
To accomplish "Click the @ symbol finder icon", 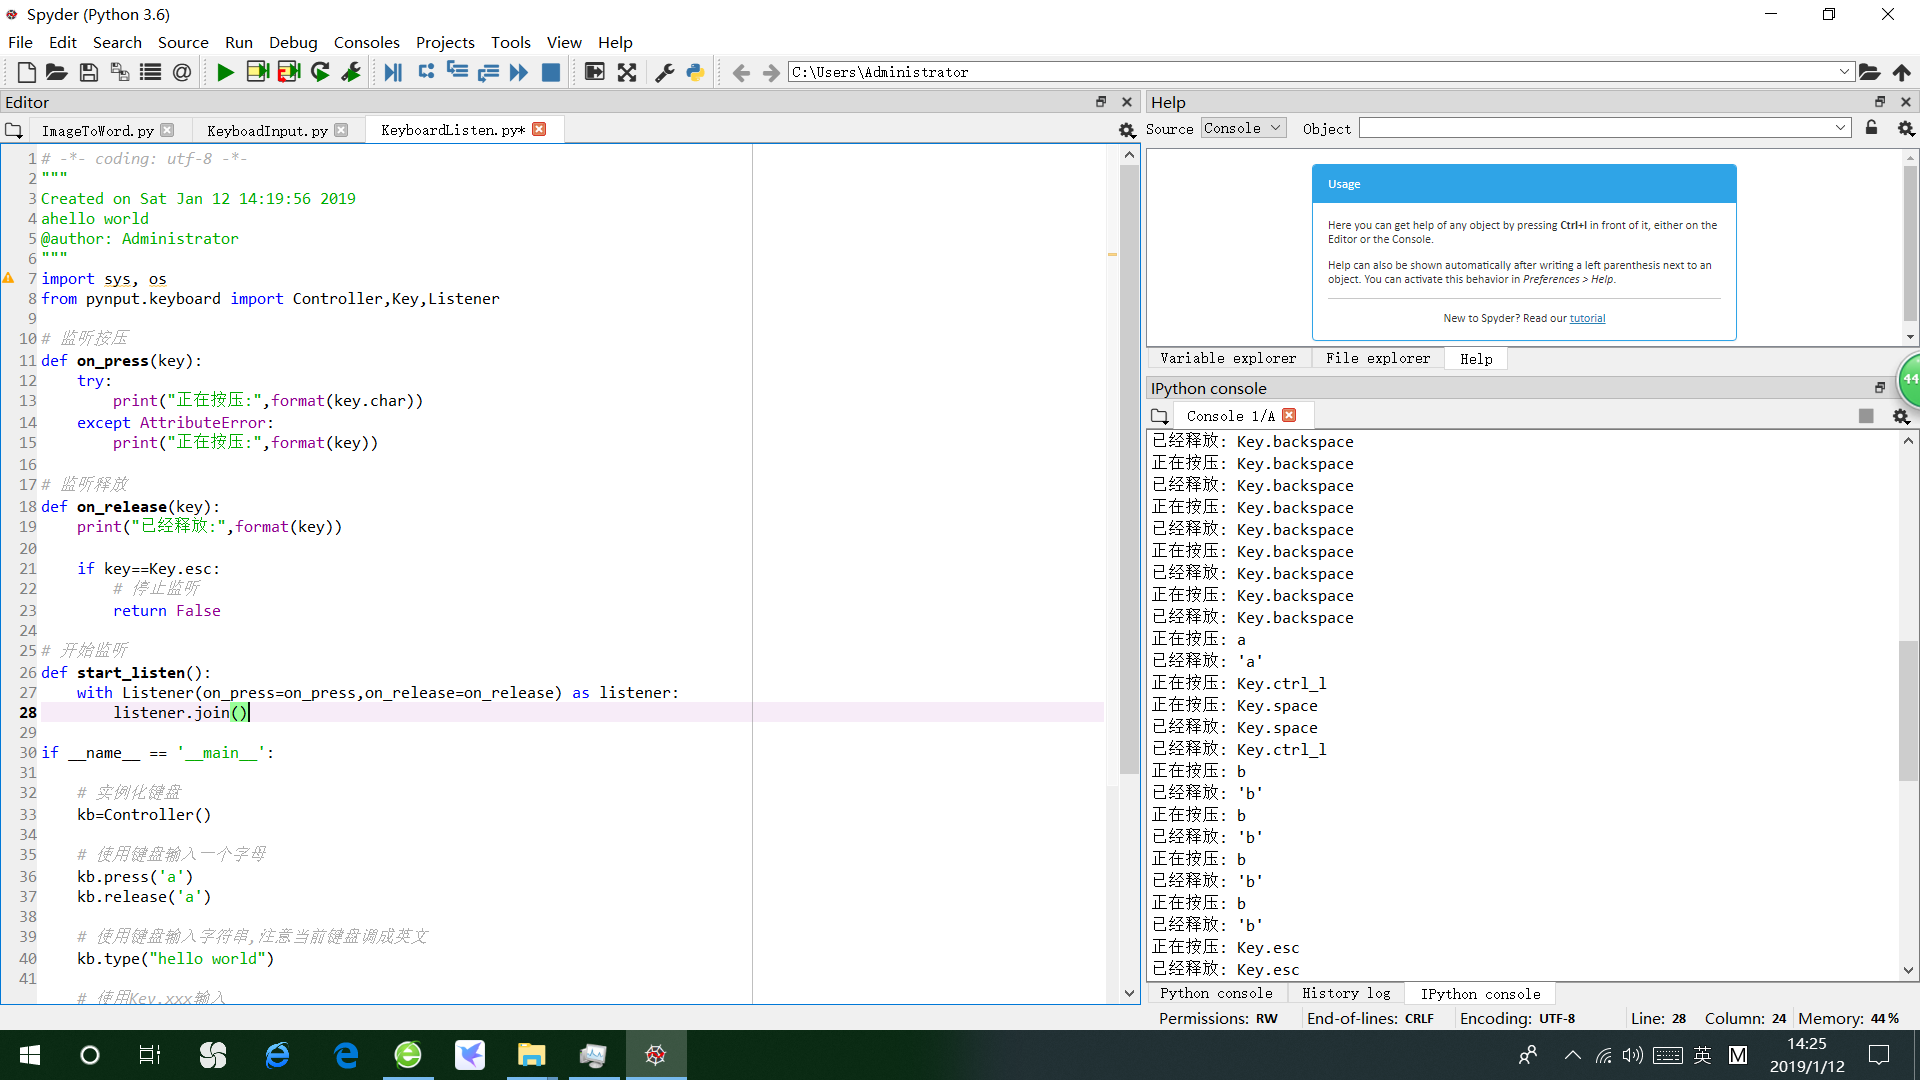I will [182, 72].
